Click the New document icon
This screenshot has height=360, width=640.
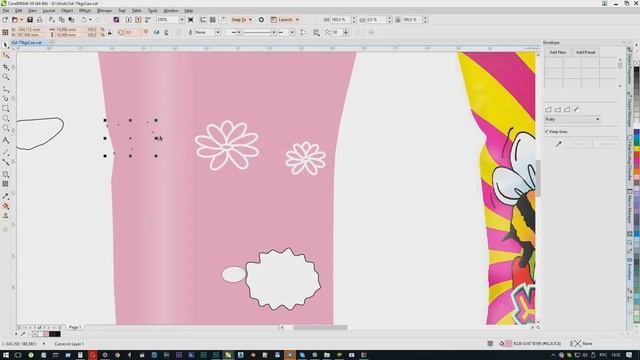tap(5, 20)
